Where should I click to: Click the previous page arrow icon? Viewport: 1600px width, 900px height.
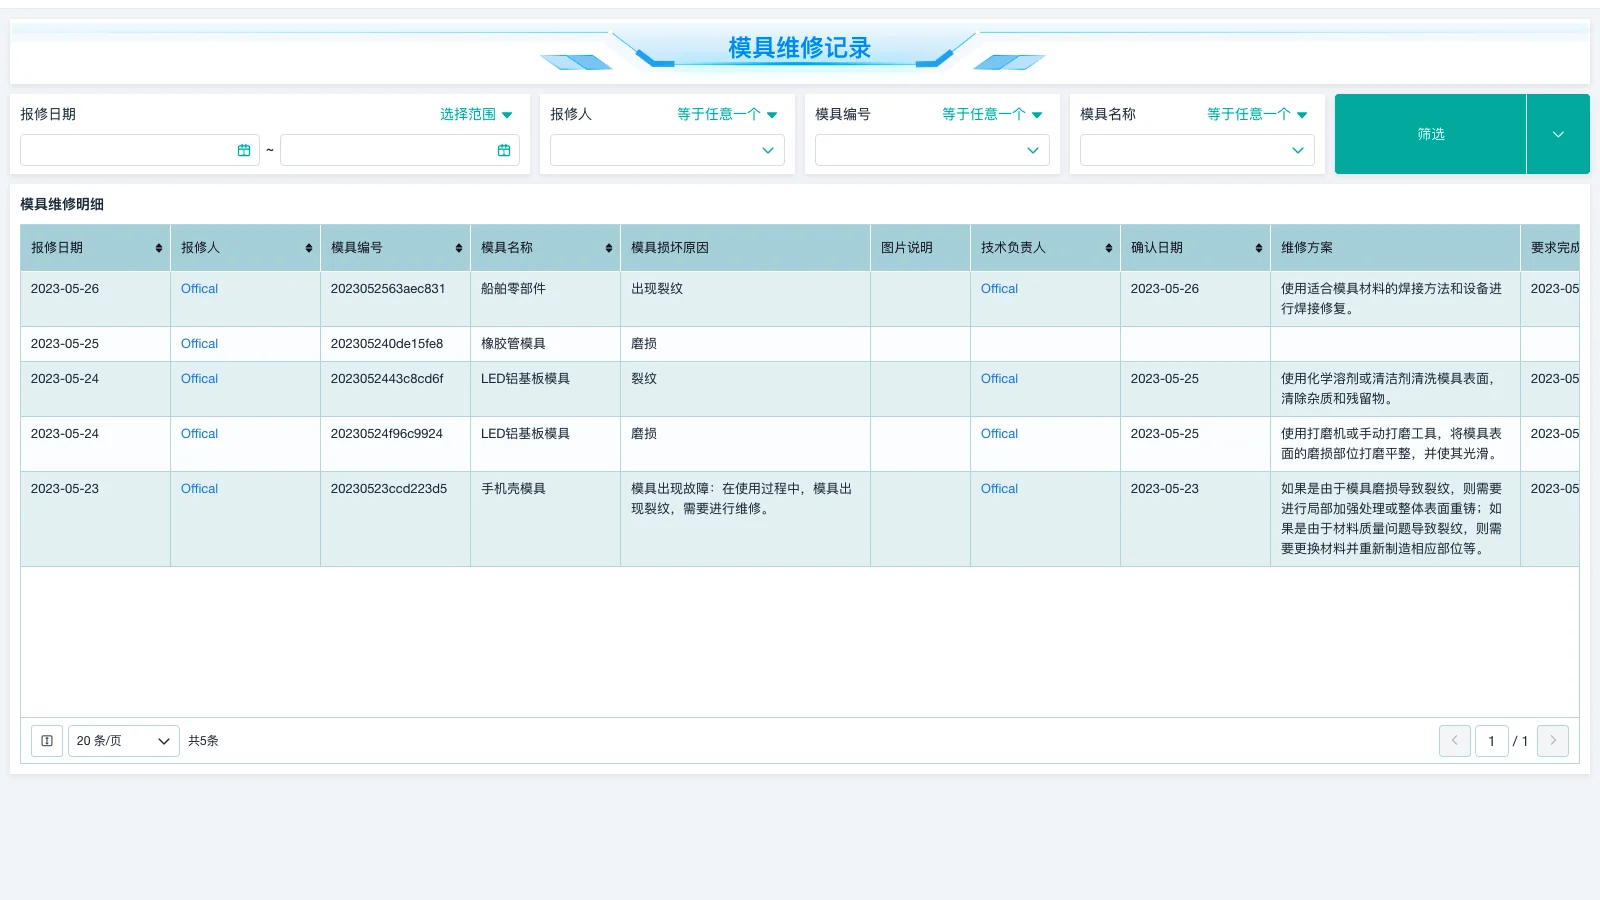1455,741
